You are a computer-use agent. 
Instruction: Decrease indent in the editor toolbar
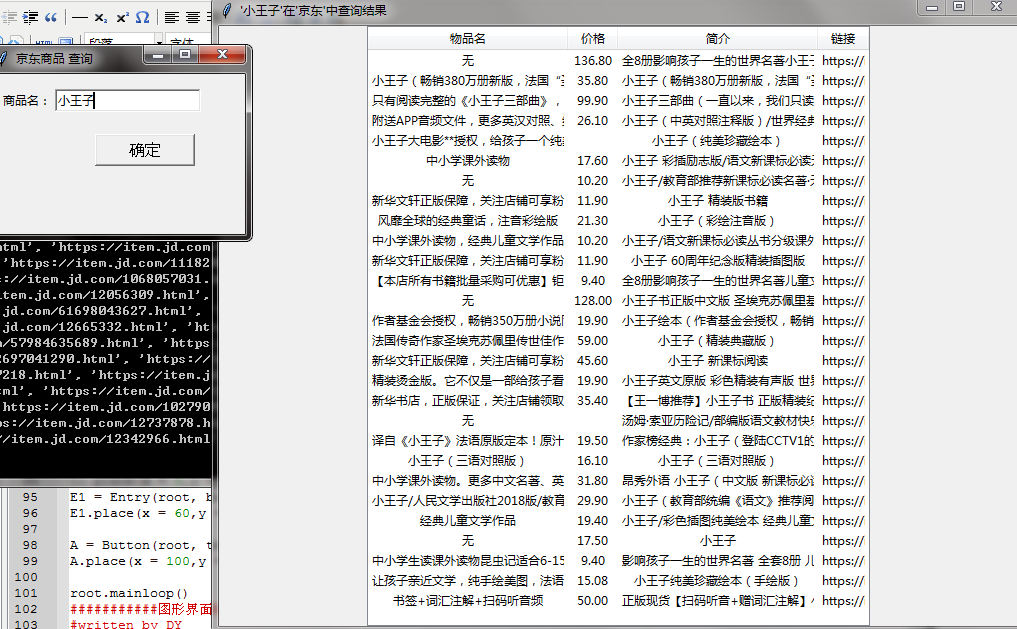[9, 18]
